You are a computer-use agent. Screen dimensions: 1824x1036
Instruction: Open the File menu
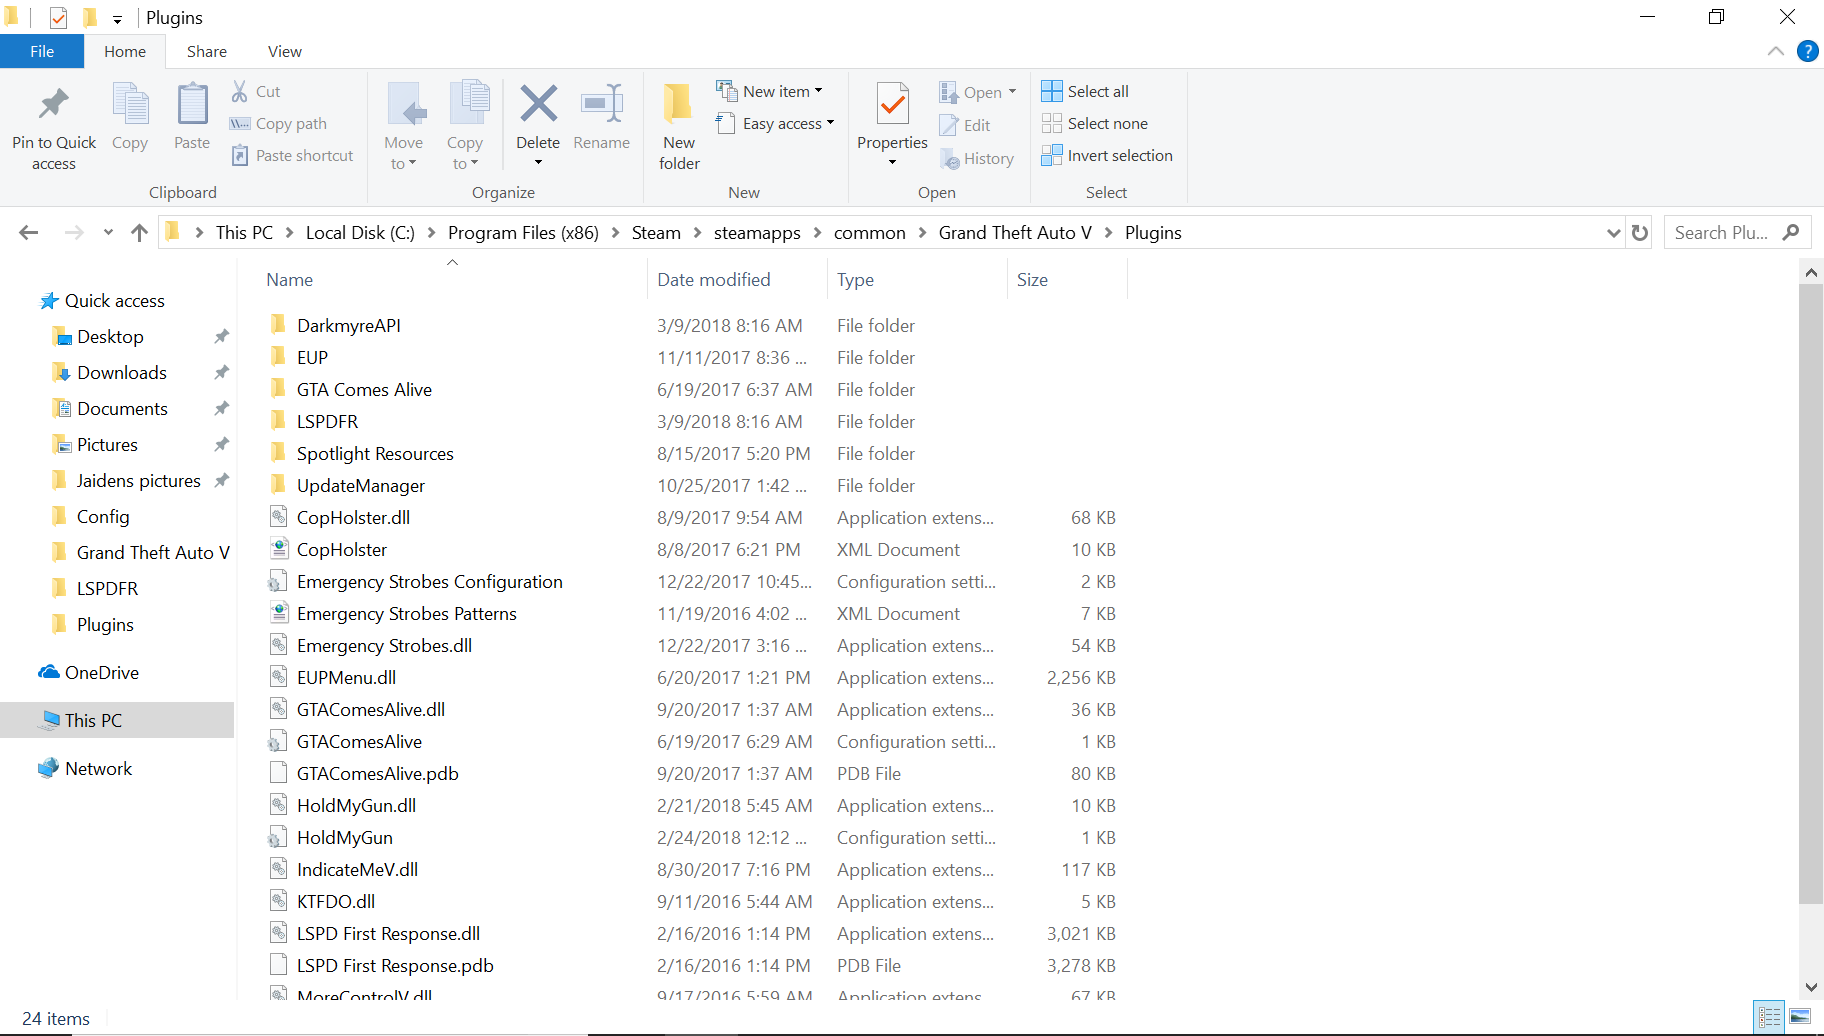click(42, 51)
